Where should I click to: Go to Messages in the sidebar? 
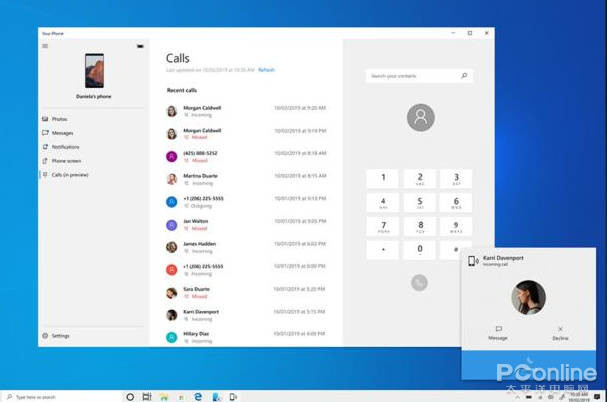(x=61, y=133)
